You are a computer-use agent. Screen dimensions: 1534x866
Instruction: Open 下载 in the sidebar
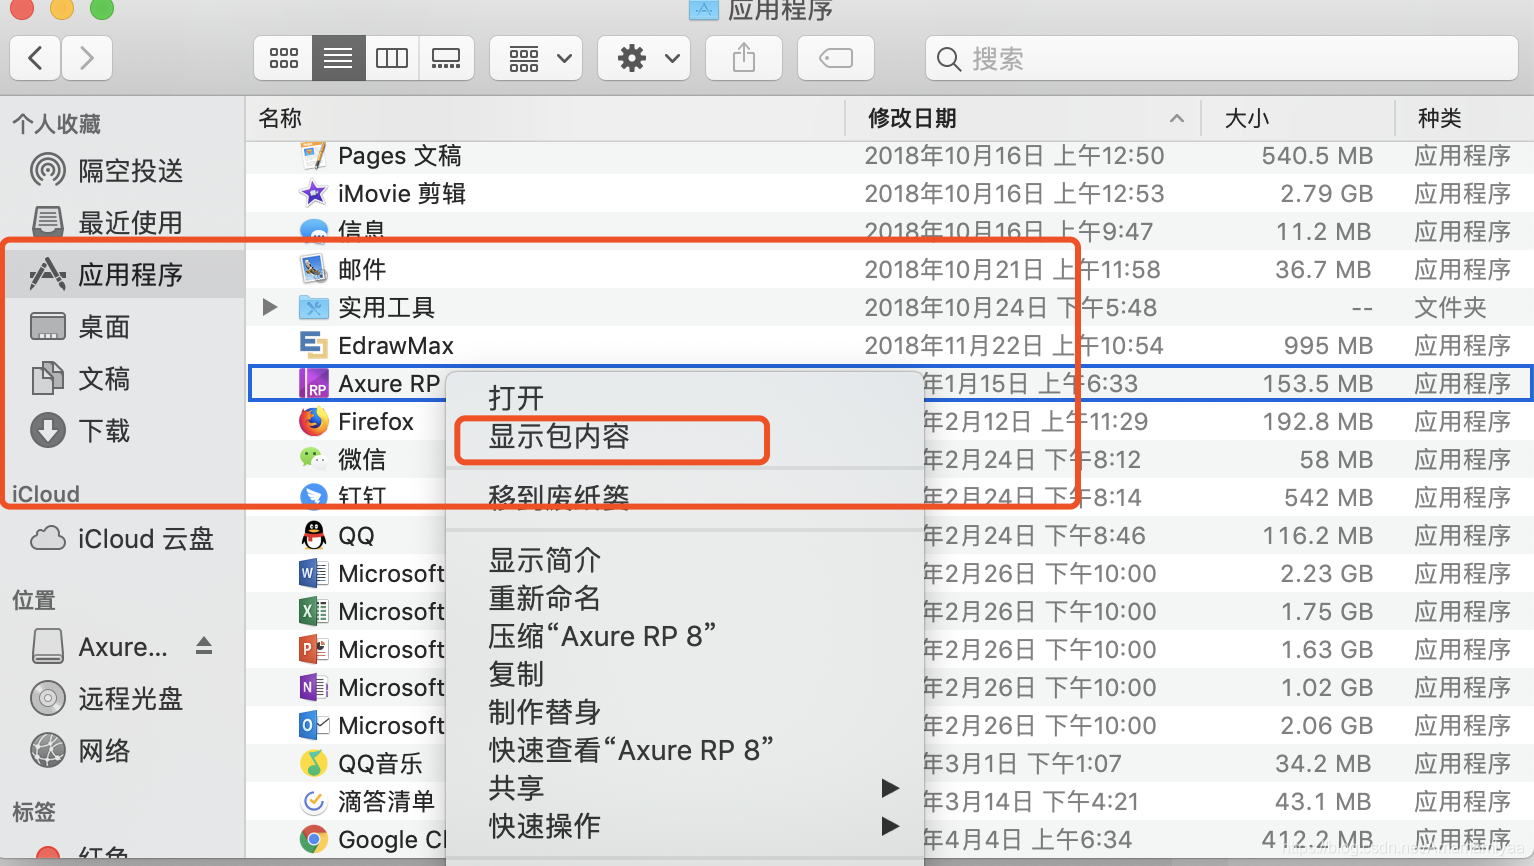coord(124,431)
